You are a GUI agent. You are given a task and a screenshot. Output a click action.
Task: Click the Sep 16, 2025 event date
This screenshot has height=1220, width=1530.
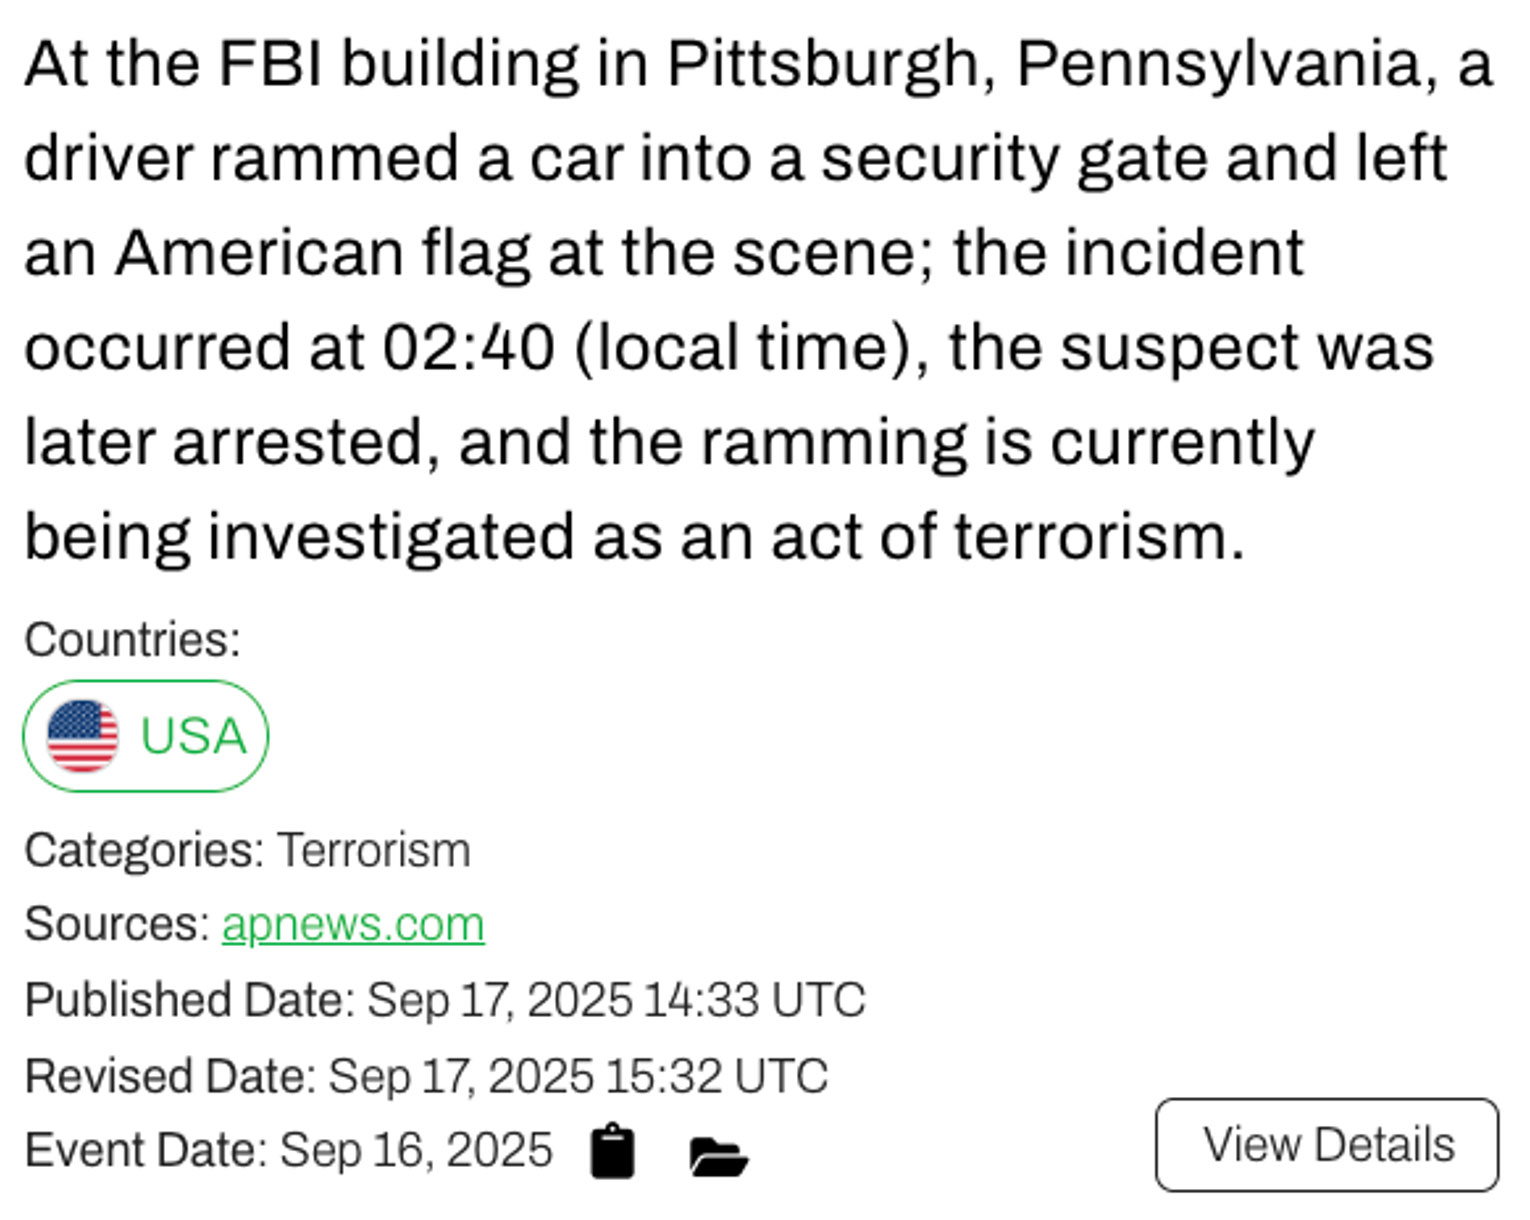[416, 1150]
